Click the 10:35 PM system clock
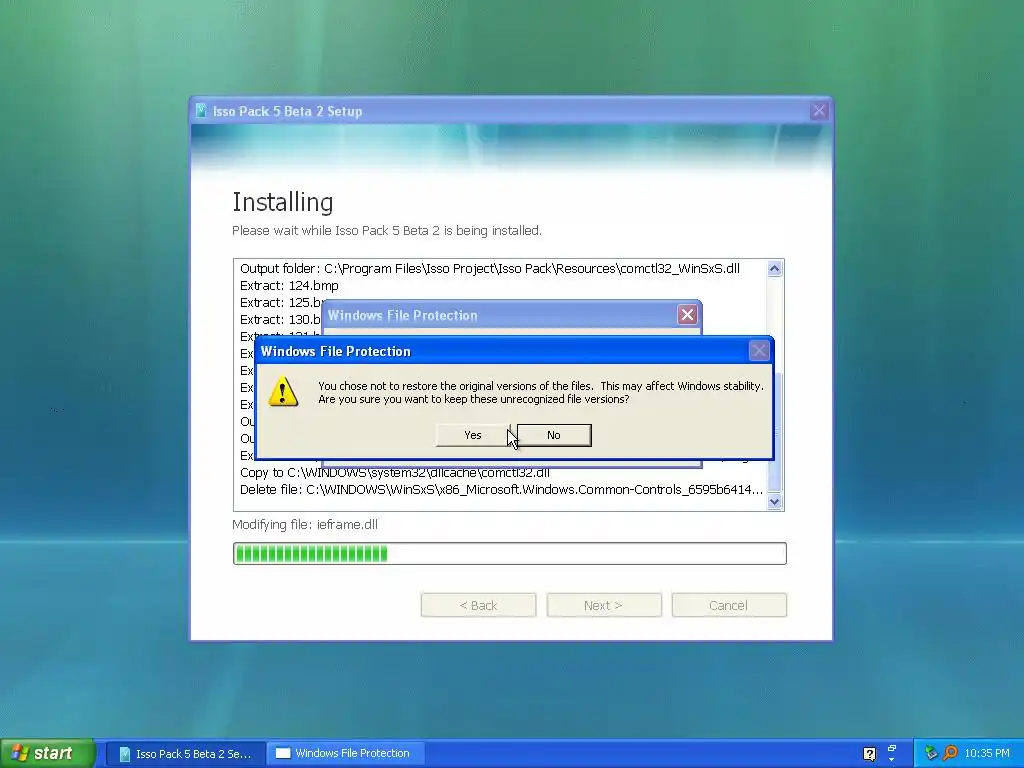1024x768 pixels. (x=987, y=754)
